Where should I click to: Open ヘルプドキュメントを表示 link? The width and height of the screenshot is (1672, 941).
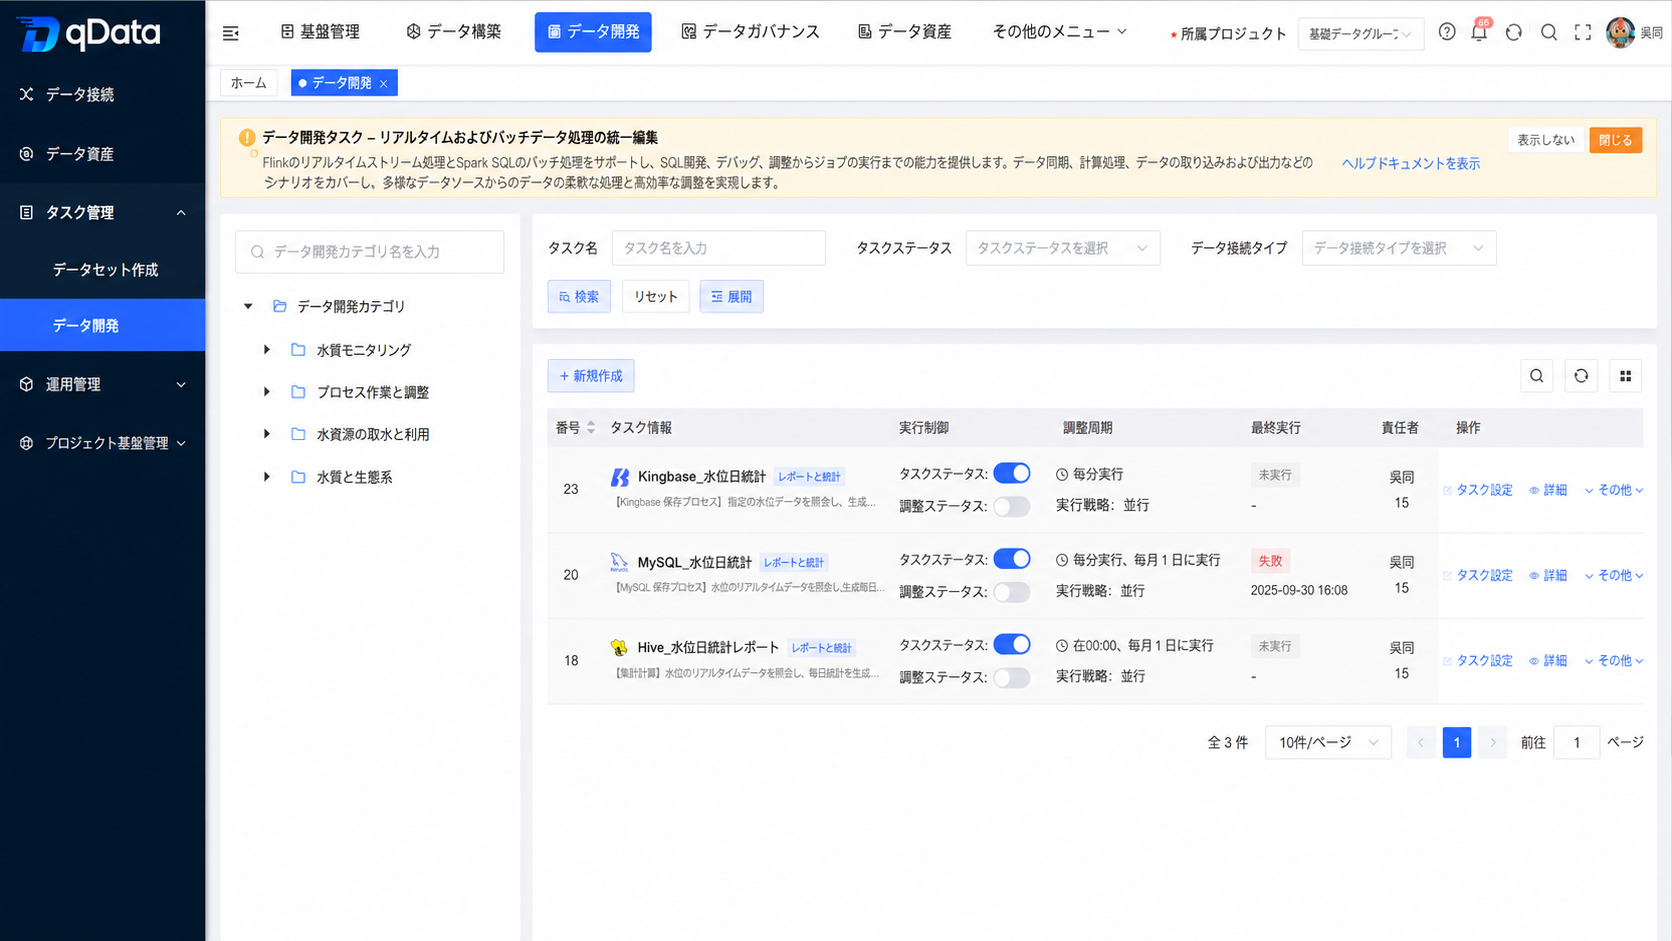click(x=1411, y=163)
